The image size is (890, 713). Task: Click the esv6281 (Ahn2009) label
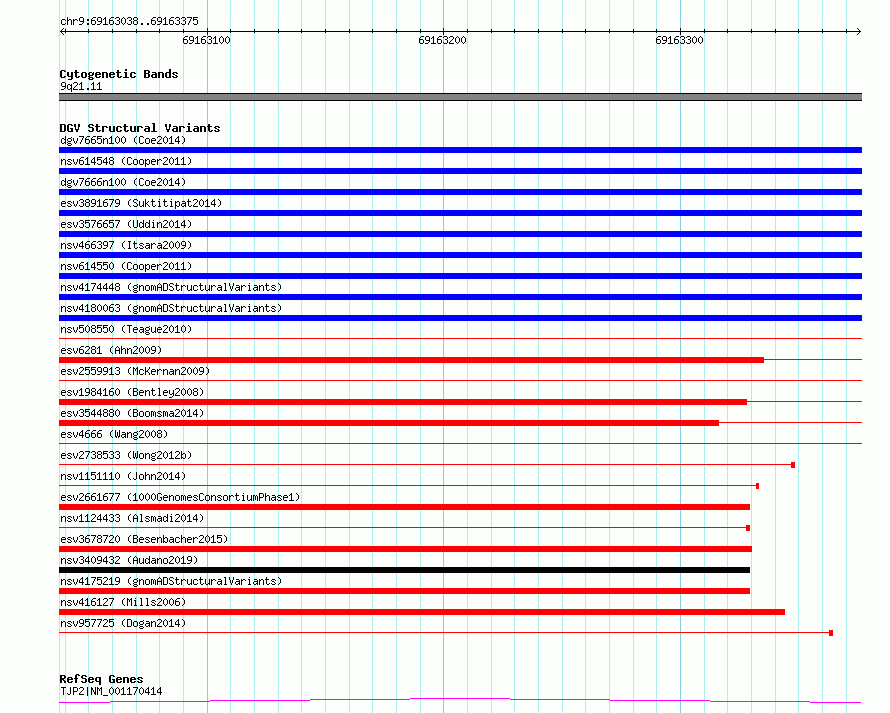click(x=111, y=350)
